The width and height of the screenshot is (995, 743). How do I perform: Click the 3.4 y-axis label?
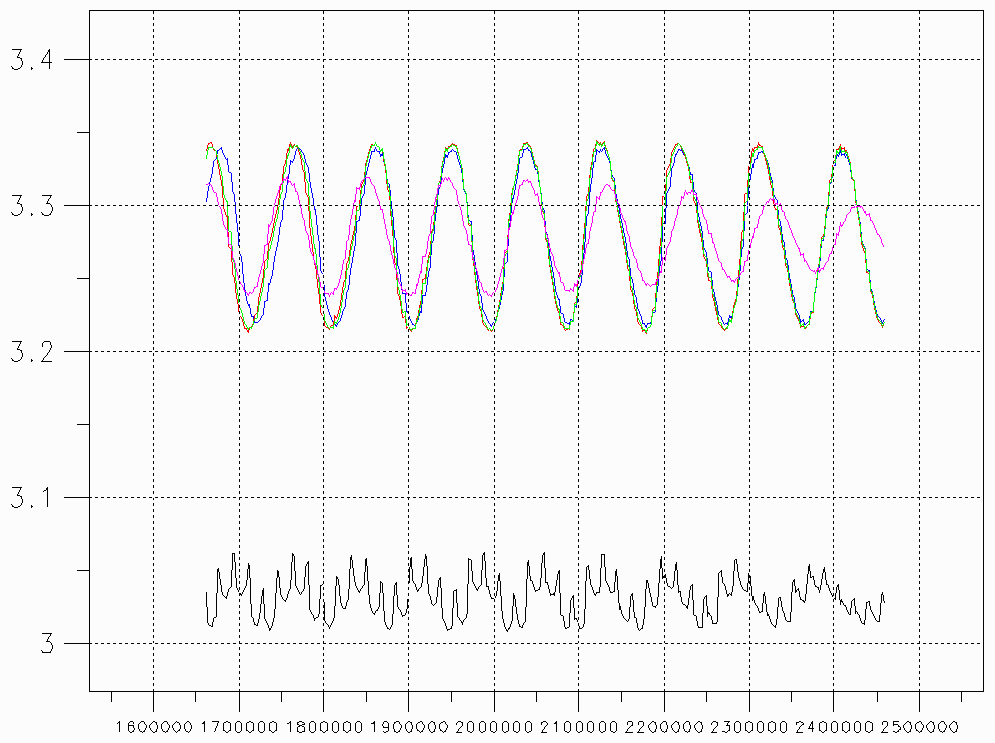click(32, 60)
